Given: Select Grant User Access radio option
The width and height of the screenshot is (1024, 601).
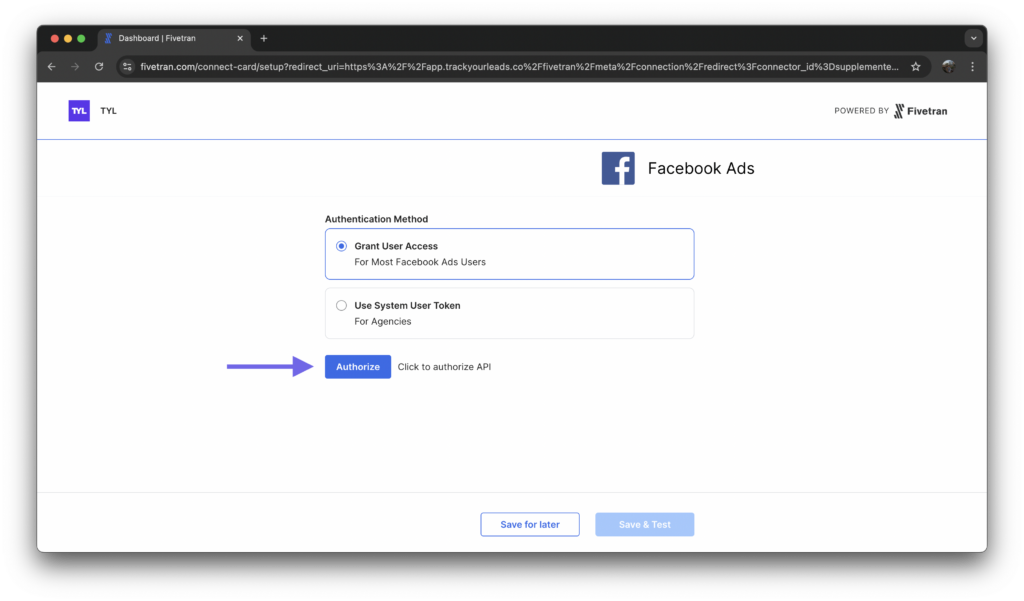Looking at the screenshot, I should pyautogui.click(x=342, y=246).
